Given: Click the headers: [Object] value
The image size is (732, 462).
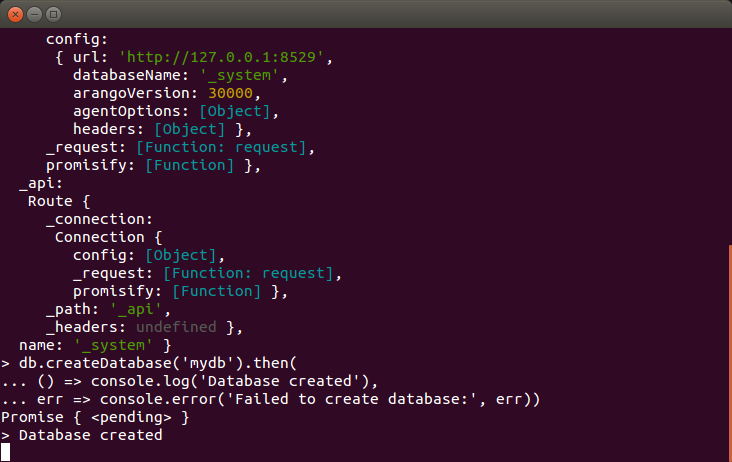Looking at the screenshot, I should 190,129.
